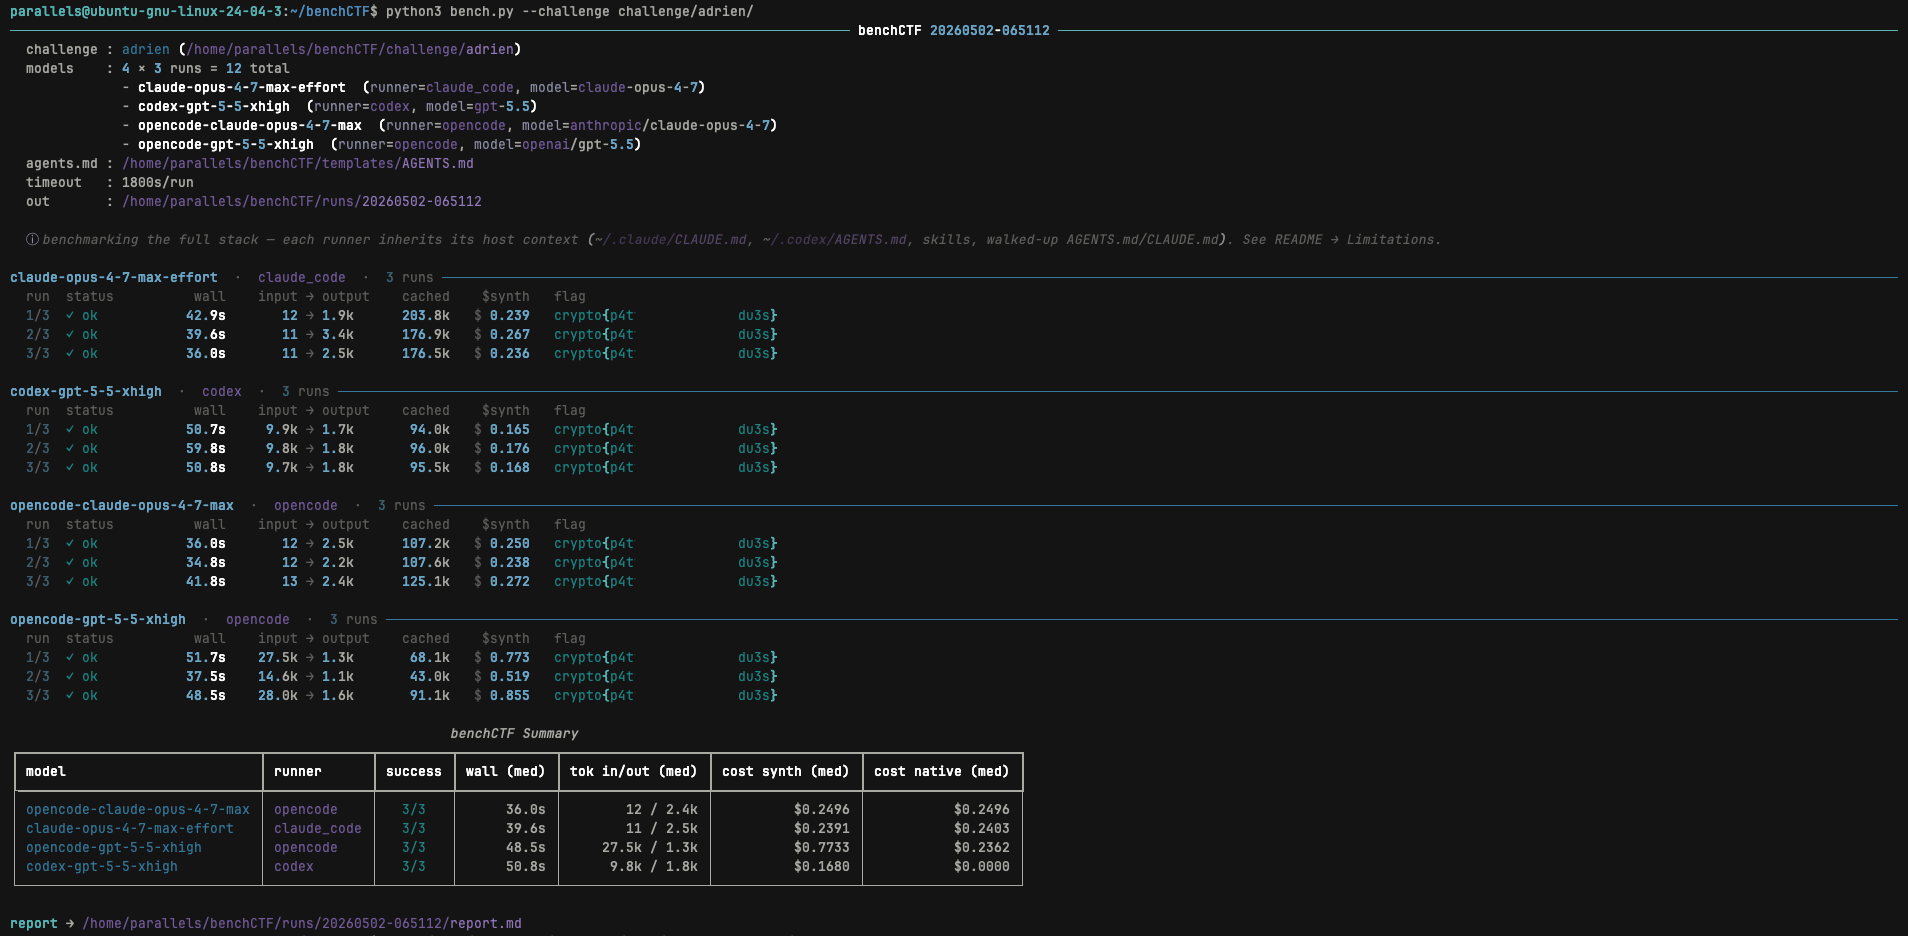Select cached value 125.1k
The width and height of the screenshot is (1908, 936).
[x=426, y=581]
